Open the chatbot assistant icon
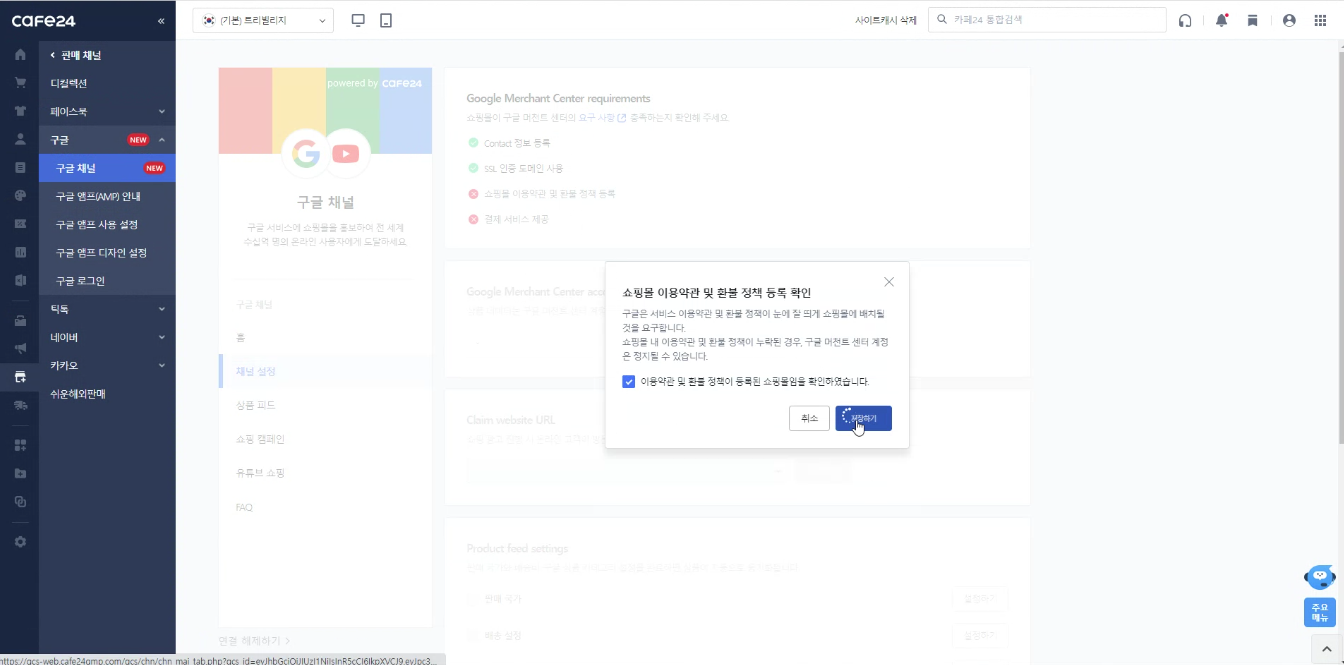 pyautogui.click(x=1320, y=578)
